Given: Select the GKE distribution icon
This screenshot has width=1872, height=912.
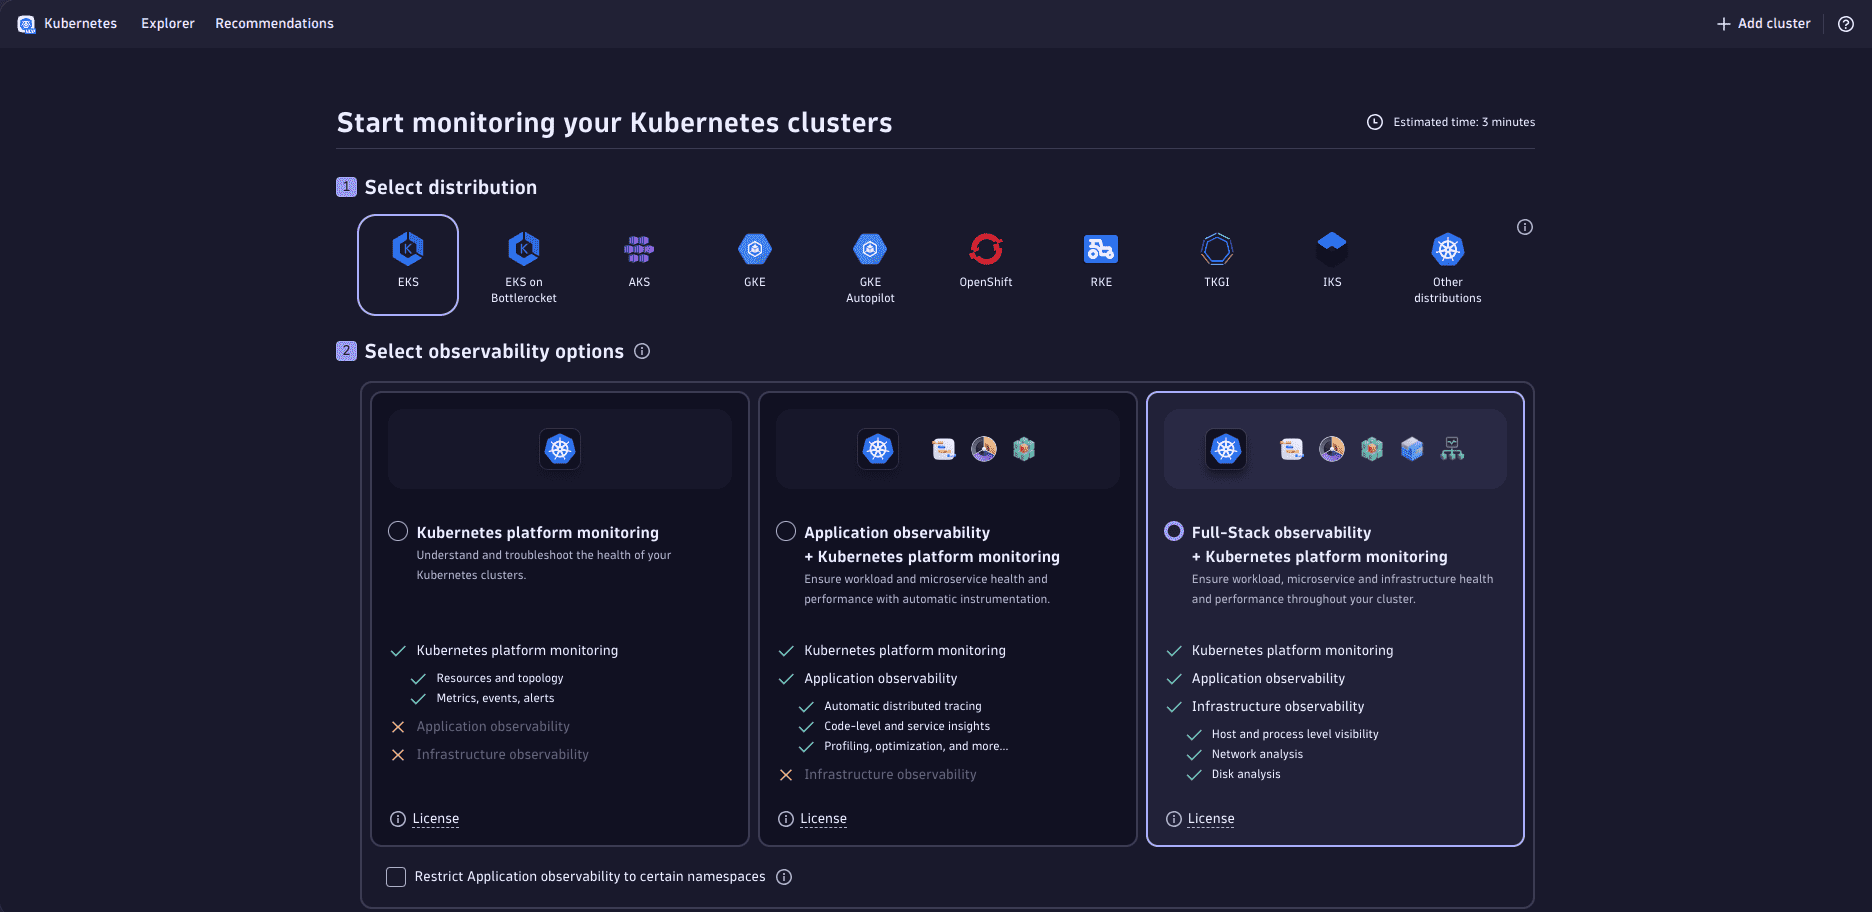Looking at the screenshot, I should [x=755, y=249].
